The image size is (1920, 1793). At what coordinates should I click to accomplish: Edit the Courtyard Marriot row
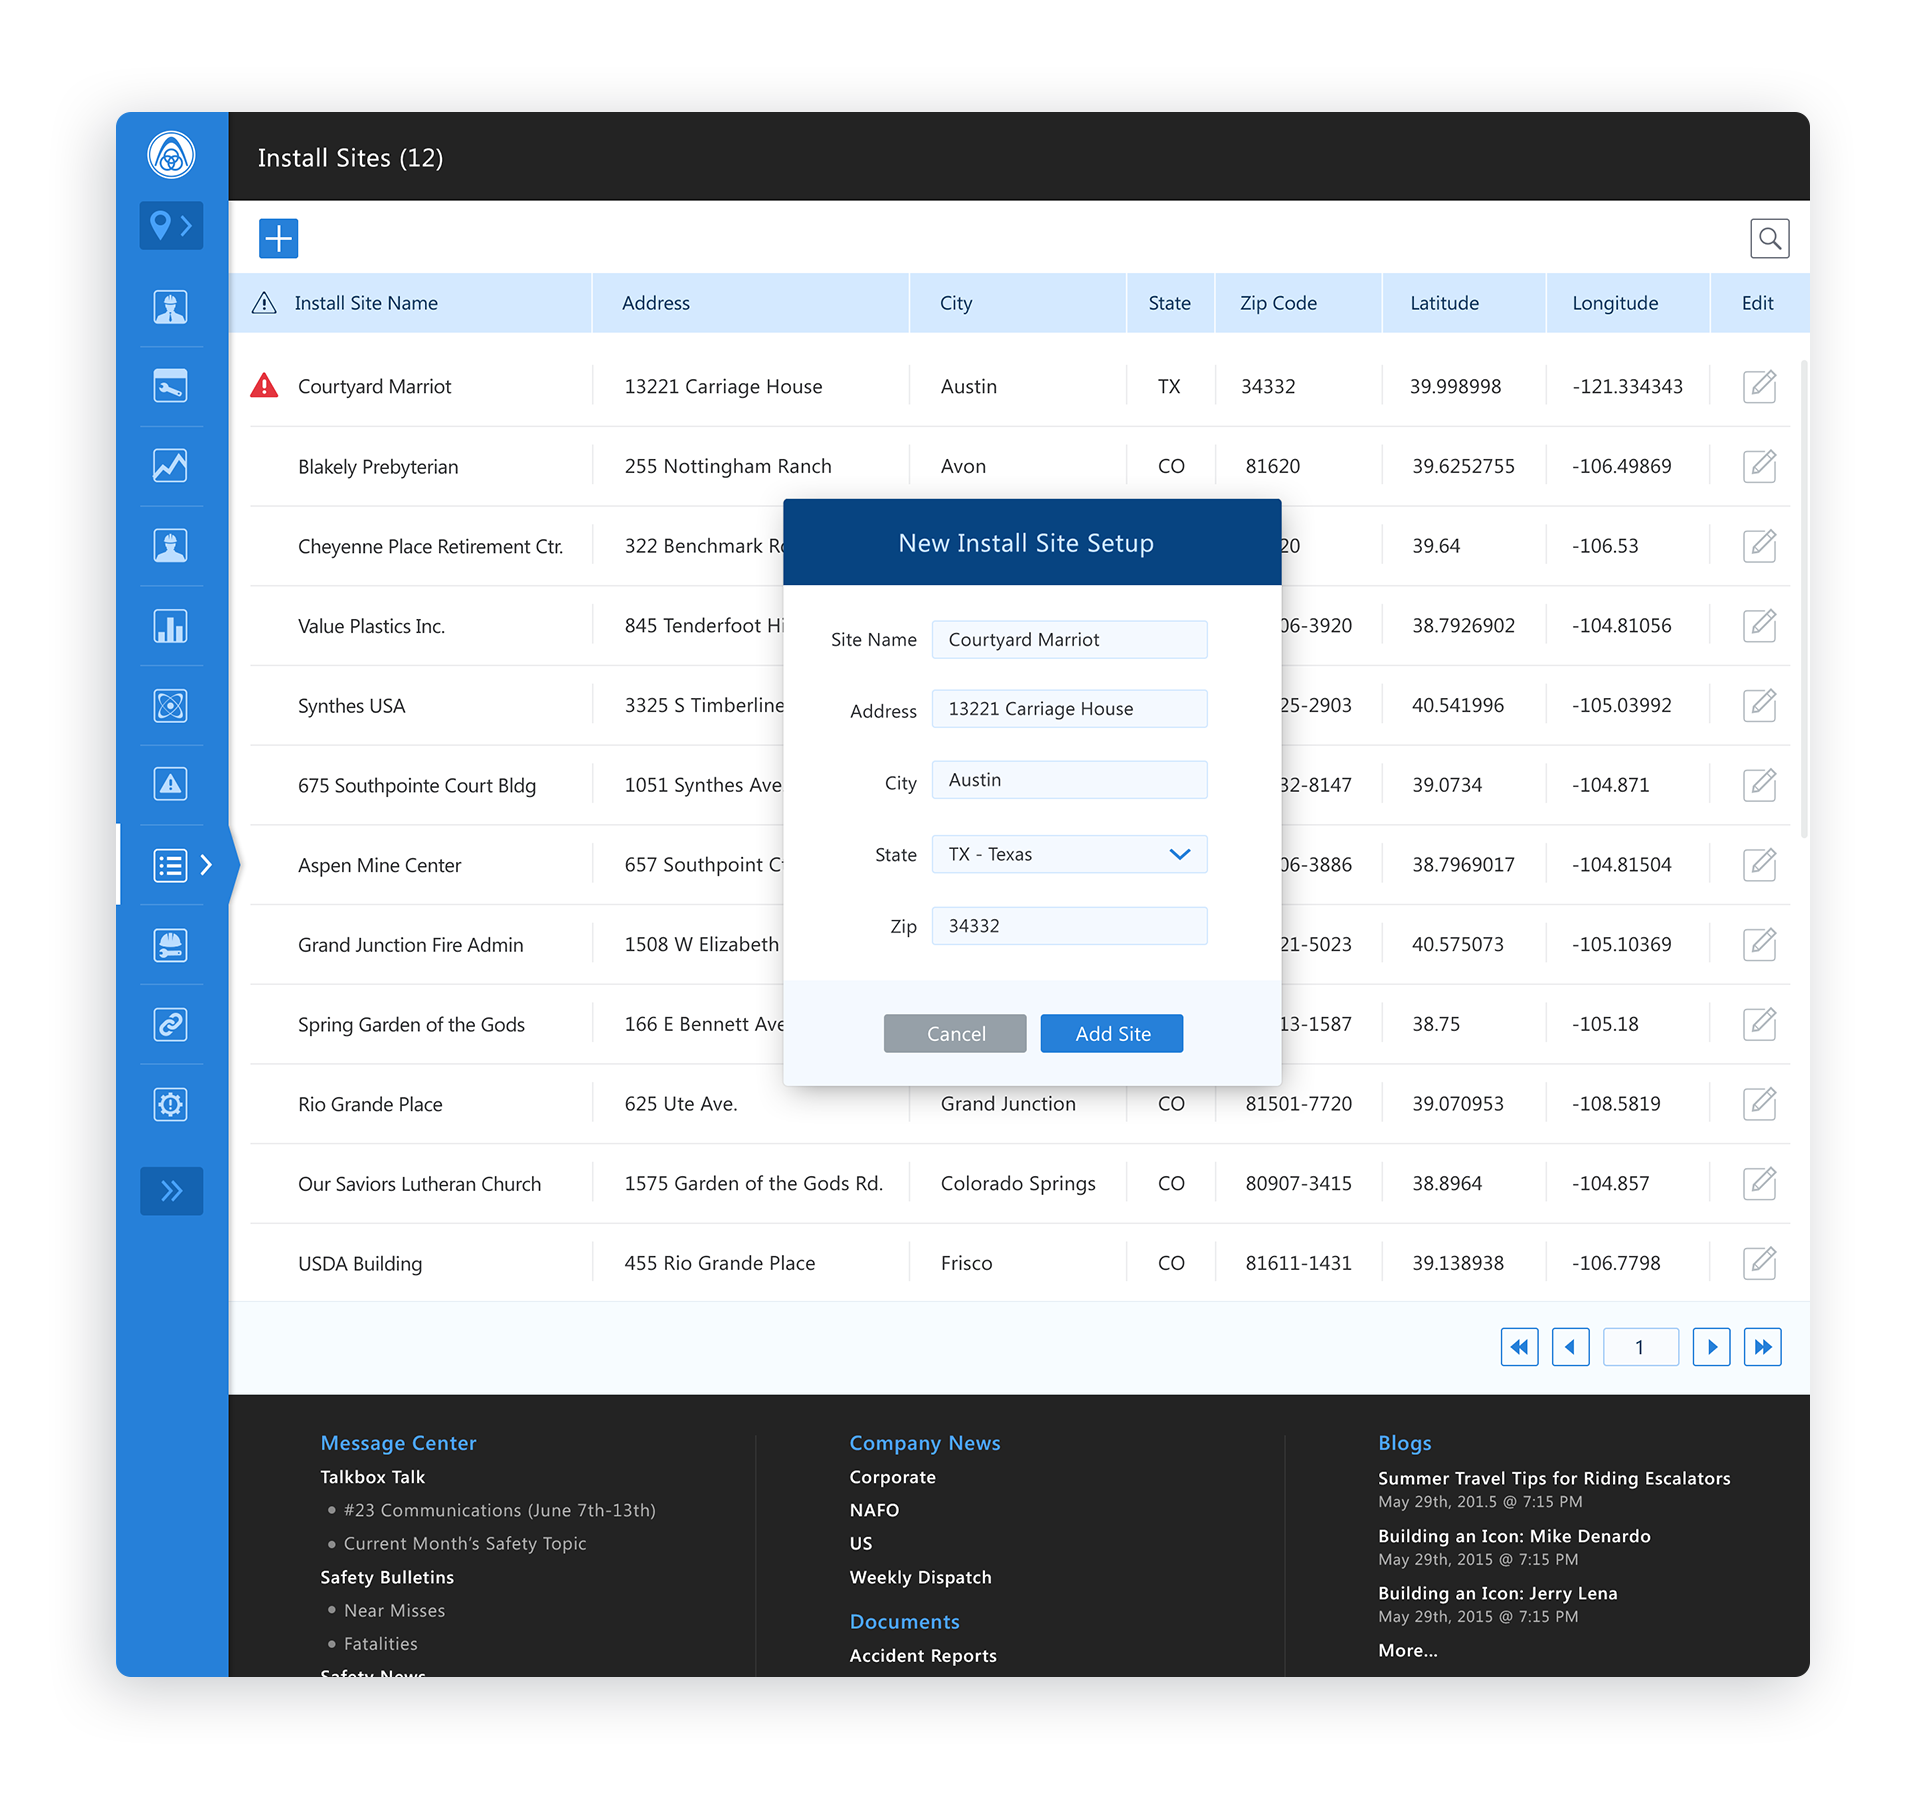click(x=1759, y=386)
